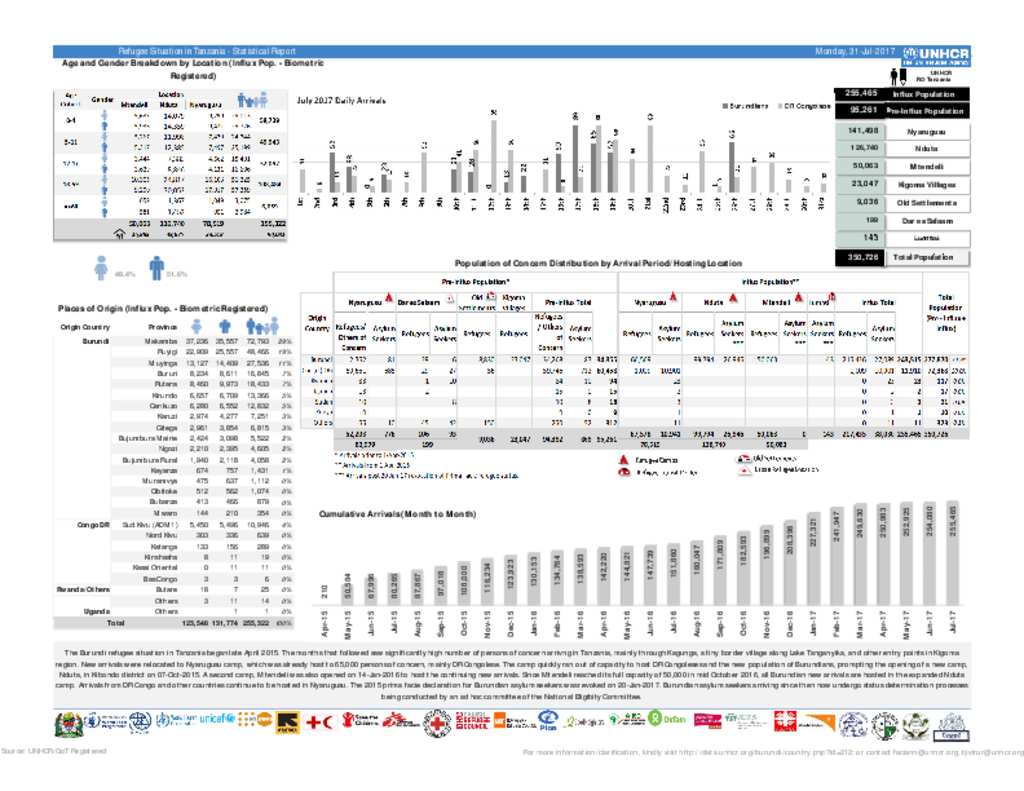
Task: Click the green Oxfam logo
Action: point(667,719)
